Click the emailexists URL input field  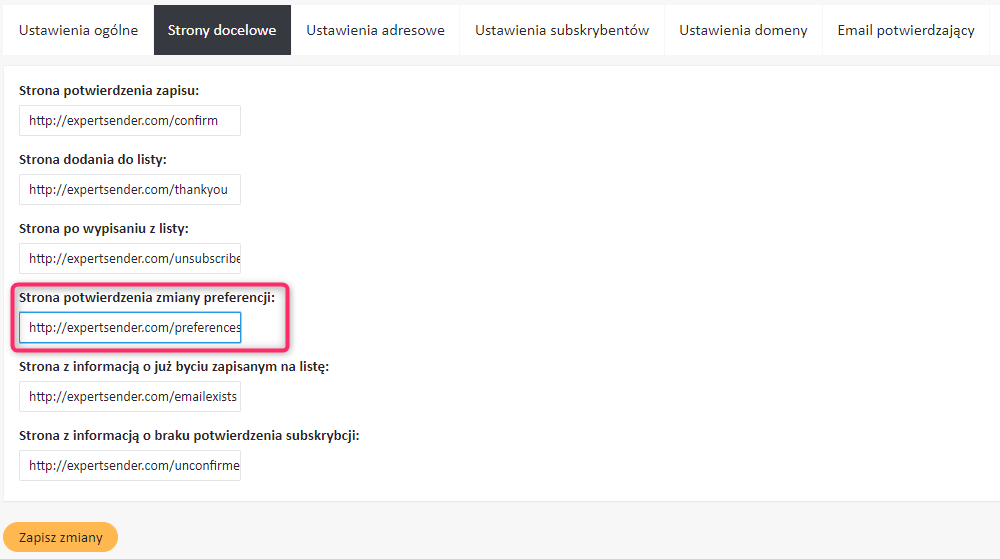pos(130,396)
